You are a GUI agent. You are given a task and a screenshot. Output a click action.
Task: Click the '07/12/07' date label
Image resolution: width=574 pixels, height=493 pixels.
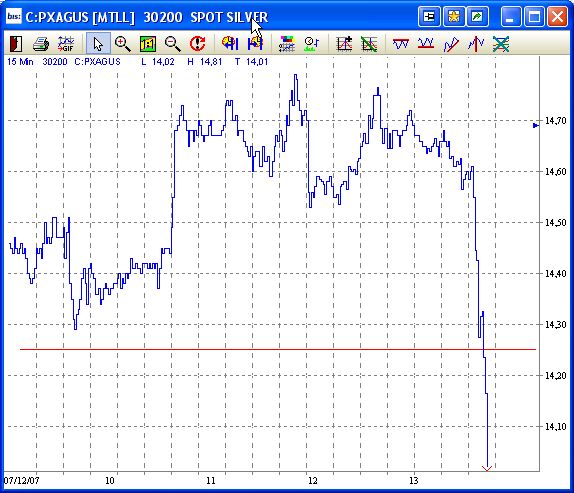(21, 480)
